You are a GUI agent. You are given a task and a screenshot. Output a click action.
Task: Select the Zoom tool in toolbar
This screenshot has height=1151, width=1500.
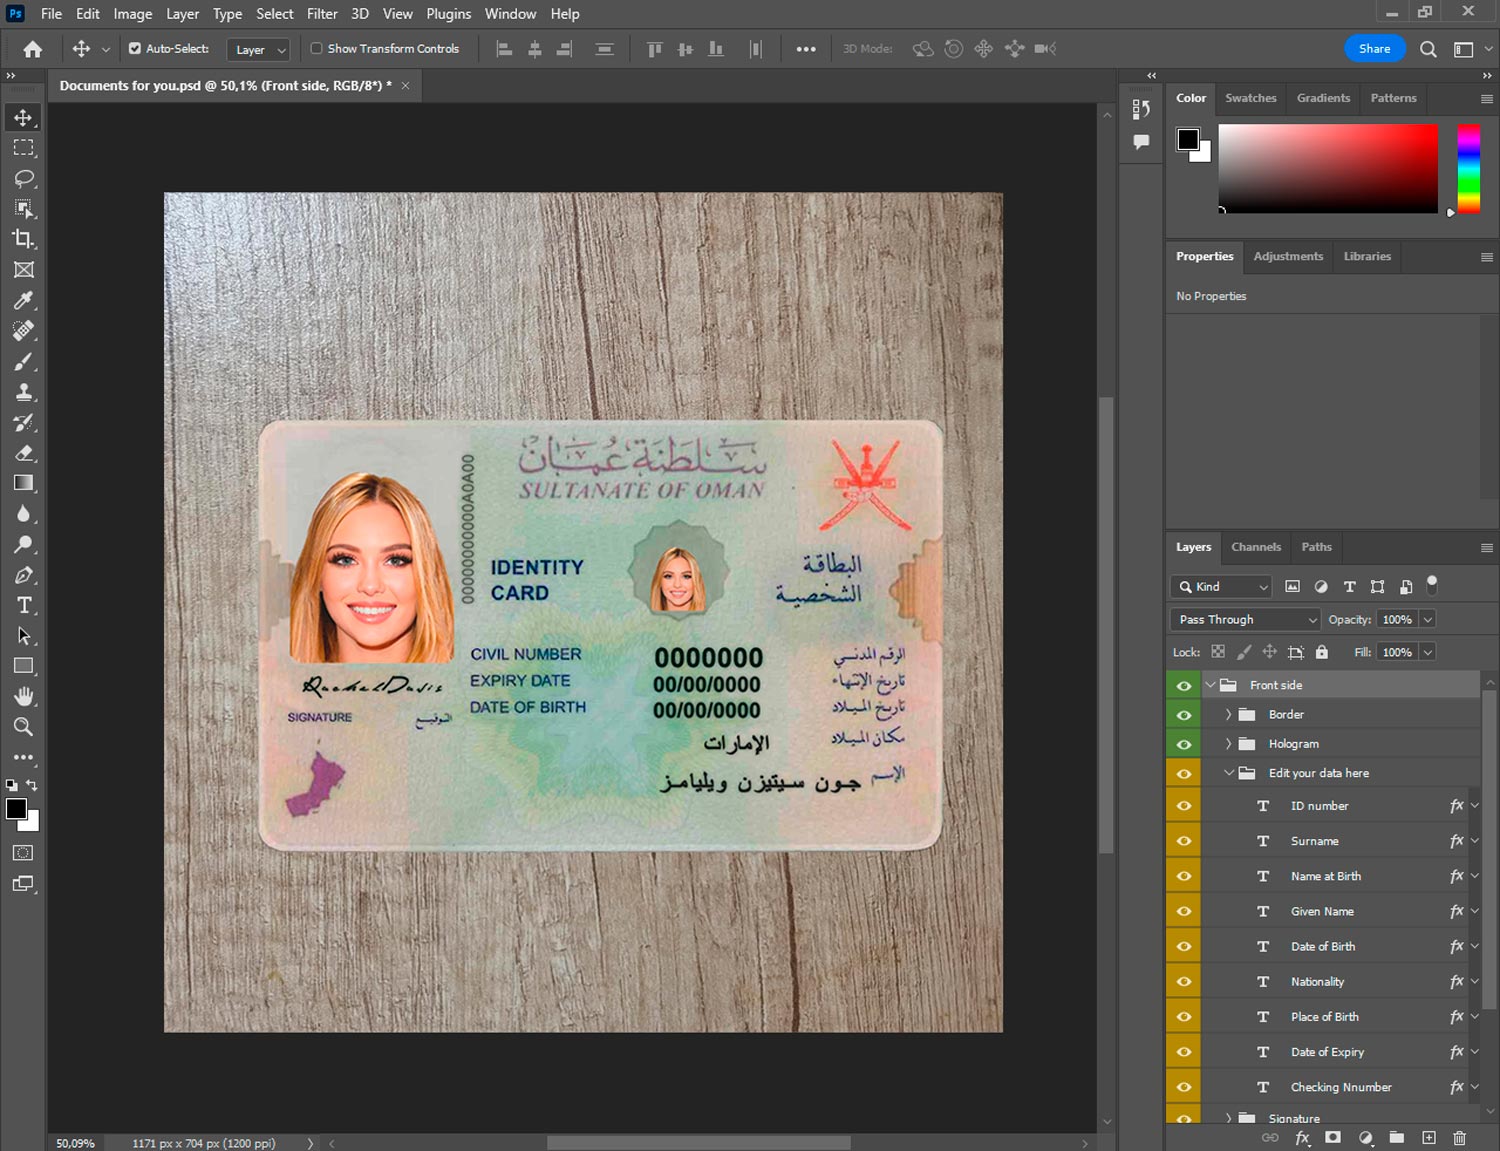tap(23, 727)
